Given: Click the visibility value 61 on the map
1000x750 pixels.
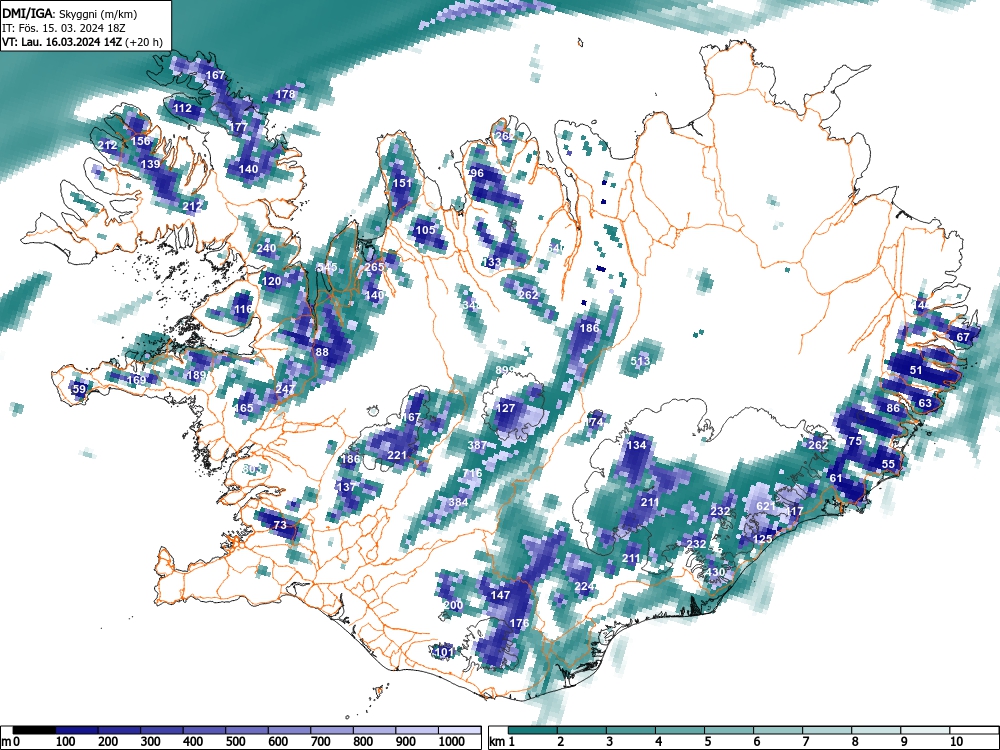Looking at the screenshot, I should 835,478.
